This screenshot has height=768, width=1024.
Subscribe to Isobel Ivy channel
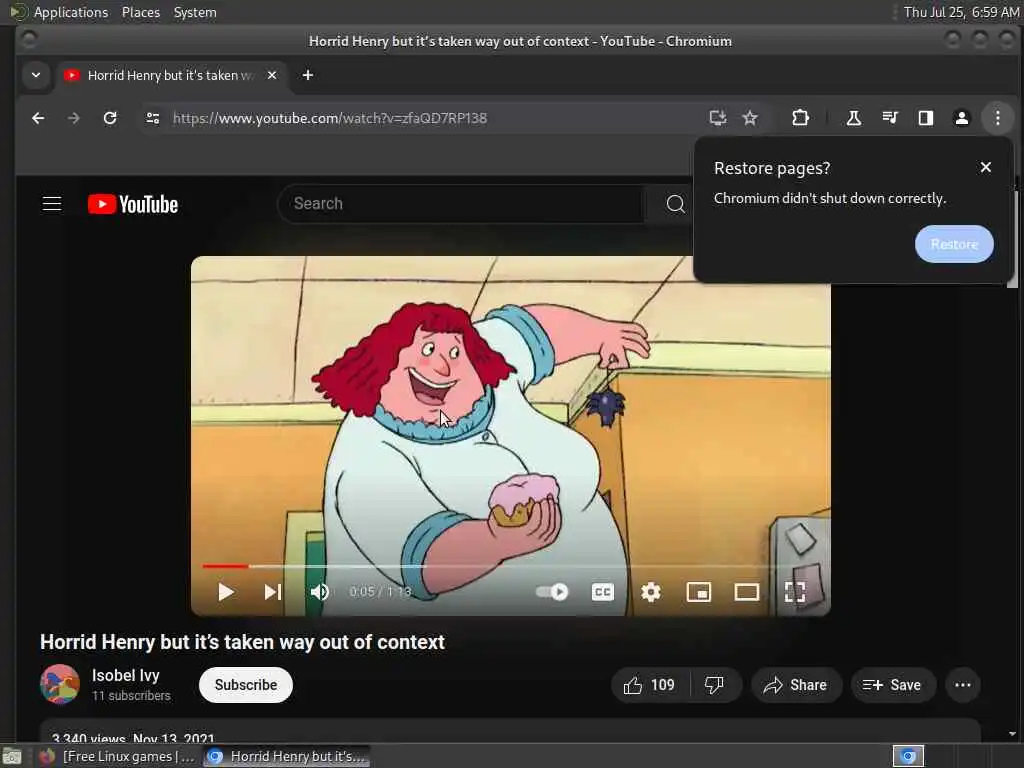coord(246,685)
